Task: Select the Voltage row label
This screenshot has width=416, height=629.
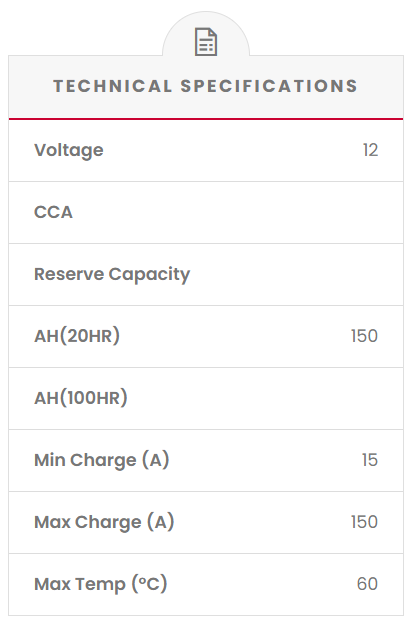Action: [x=69, y=150]
